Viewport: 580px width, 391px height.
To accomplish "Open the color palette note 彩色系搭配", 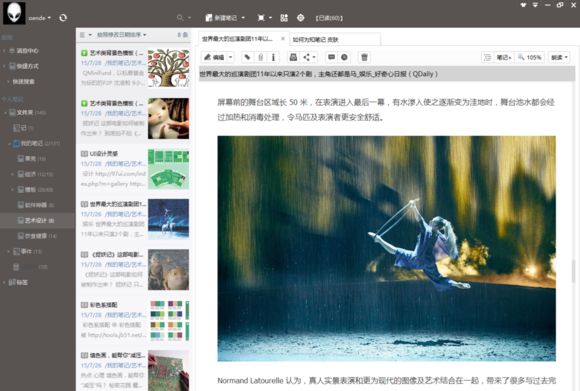I will (x=134, y=320).
